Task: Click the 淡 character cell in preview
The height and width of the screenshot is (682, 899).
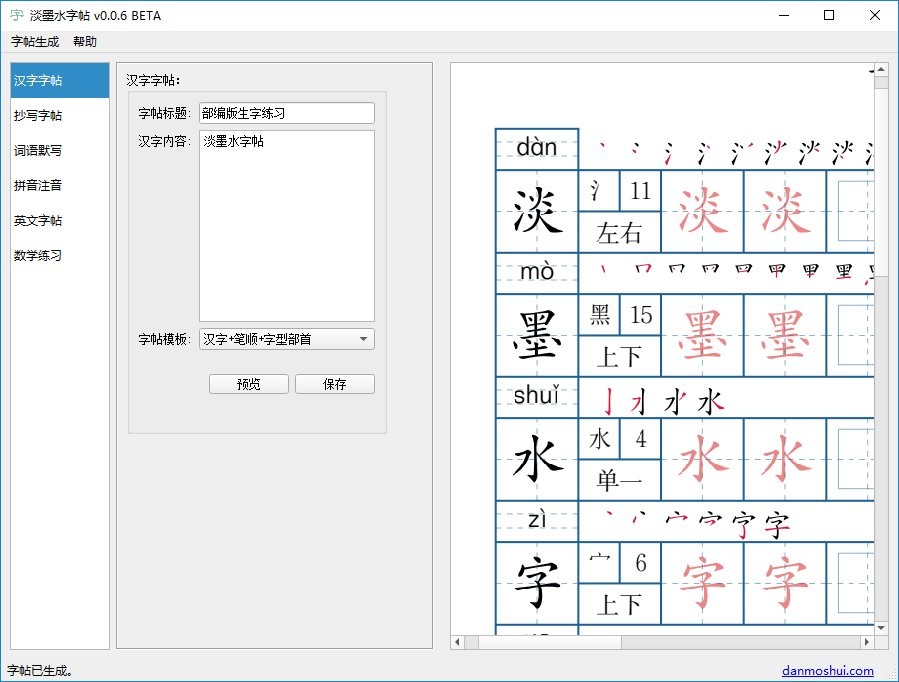Action: coord(537,210)
